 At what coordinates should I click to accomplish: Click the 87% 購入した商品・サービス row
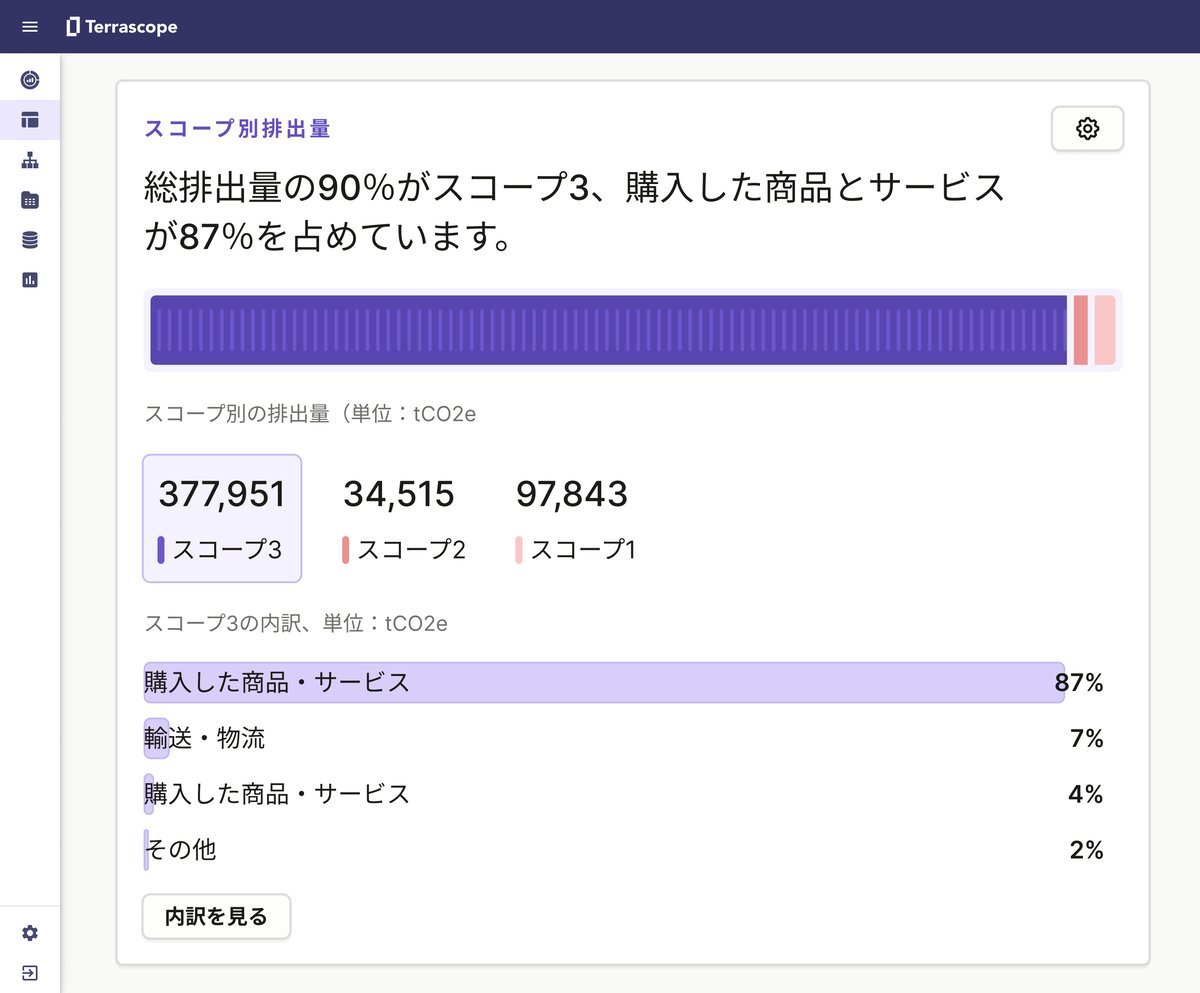pyautogui.click(x=623, y=683)
